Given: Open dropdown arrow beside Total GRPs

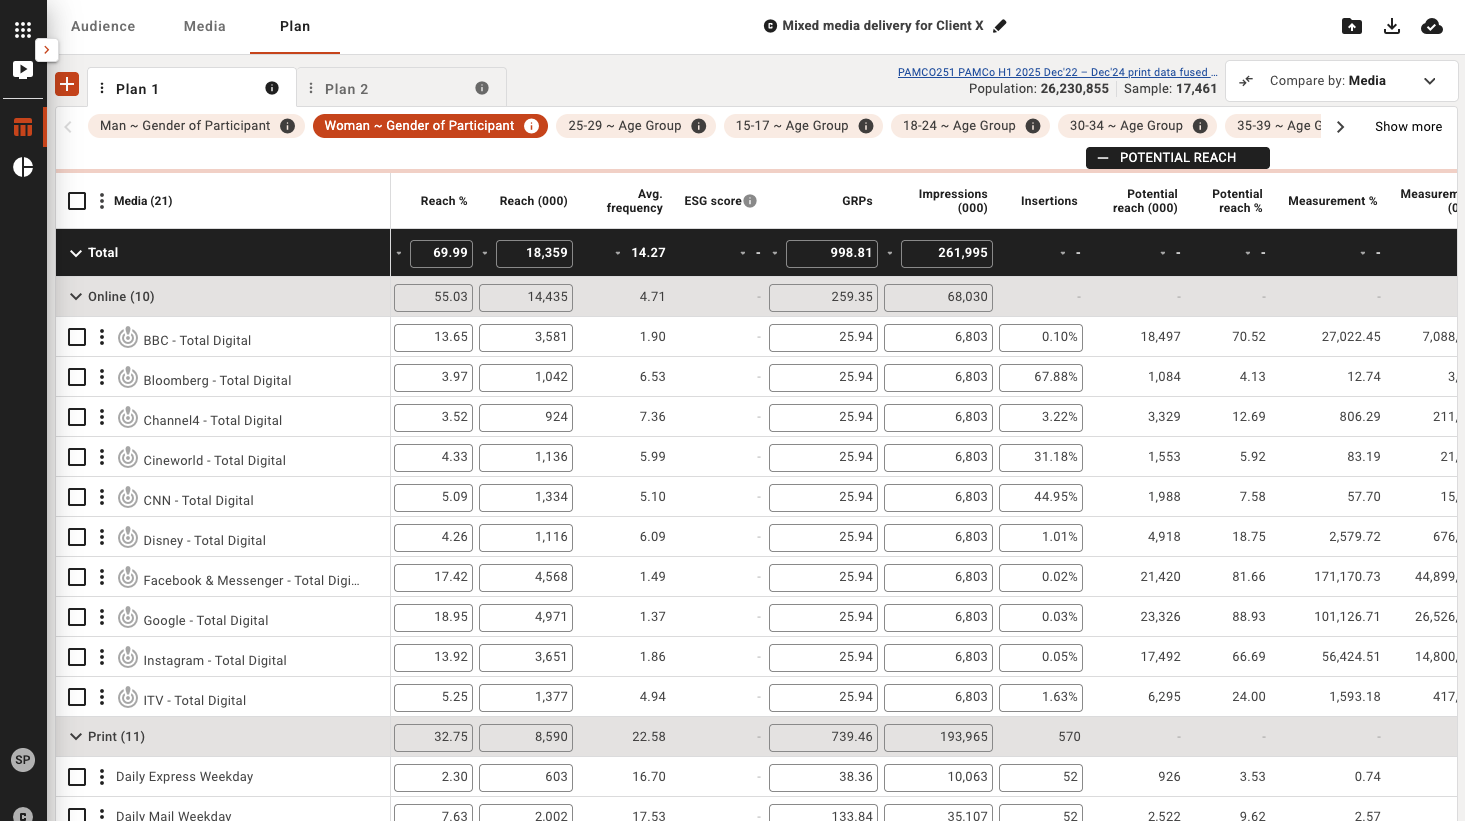Looking at the screenshot, I should (x=775, y=253).
